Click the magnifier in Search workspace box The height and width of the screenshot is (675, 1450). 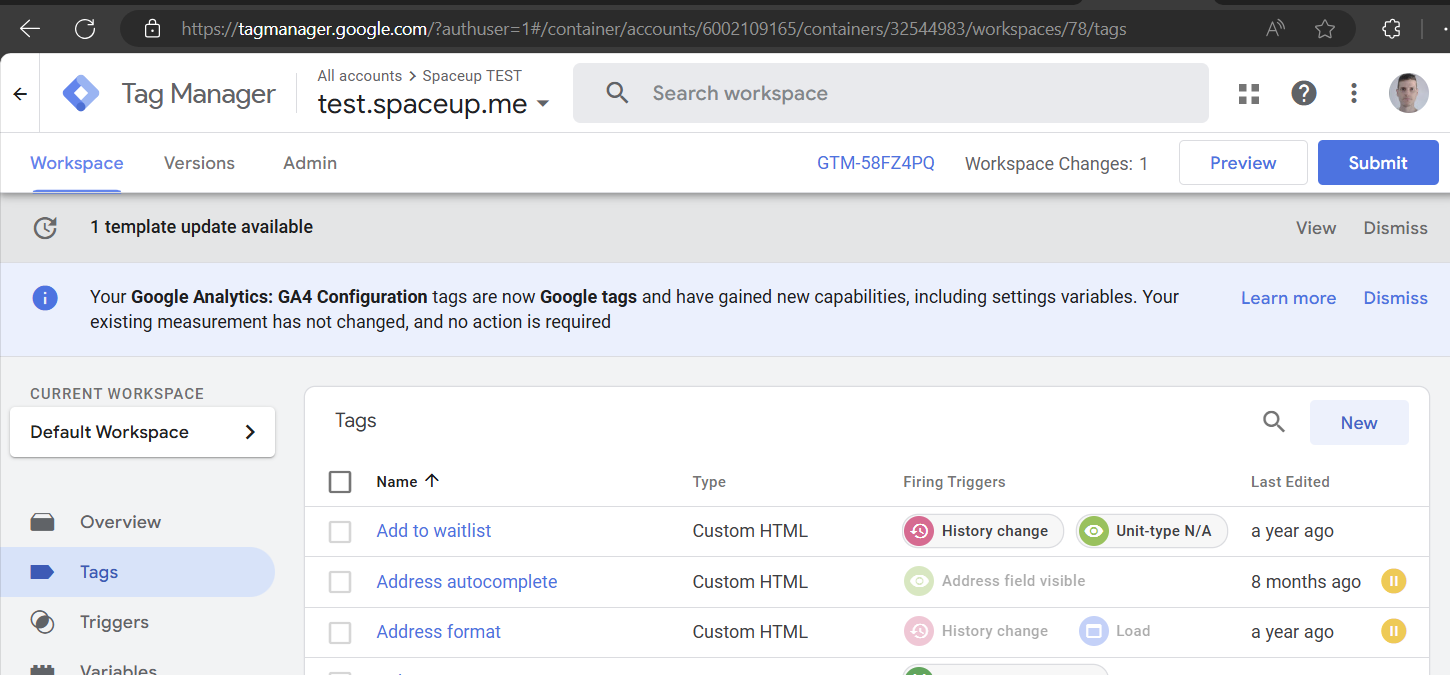[618, 93]
